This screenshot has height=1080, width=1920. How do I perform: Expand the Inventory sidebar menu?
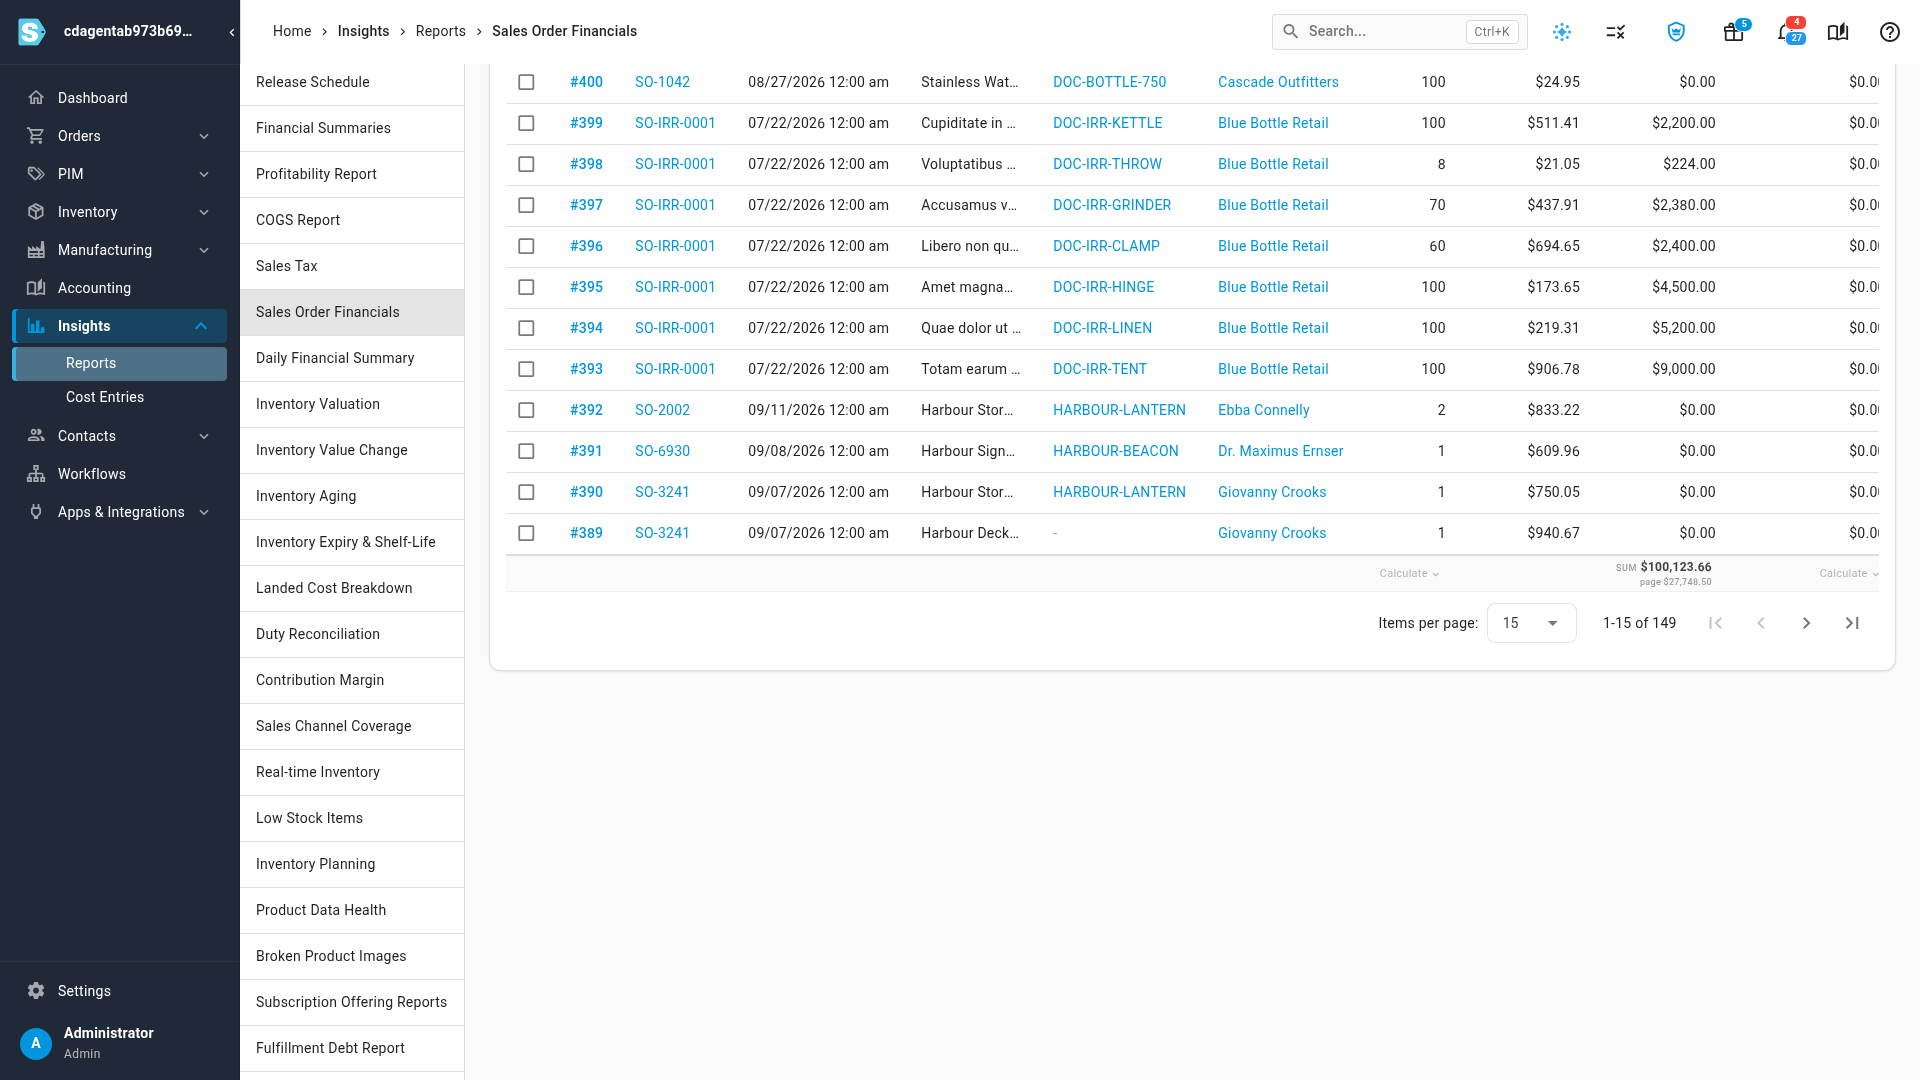[x=120, y=212]
